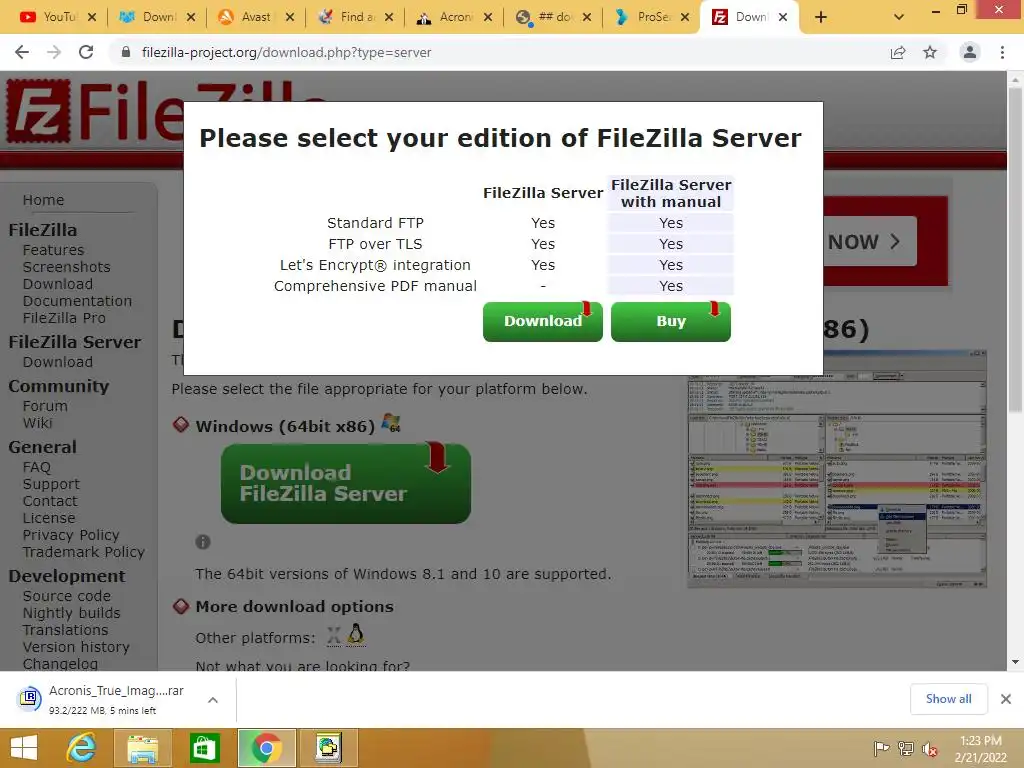
Task: Click the info icon below download button
Action: [202, 542]
